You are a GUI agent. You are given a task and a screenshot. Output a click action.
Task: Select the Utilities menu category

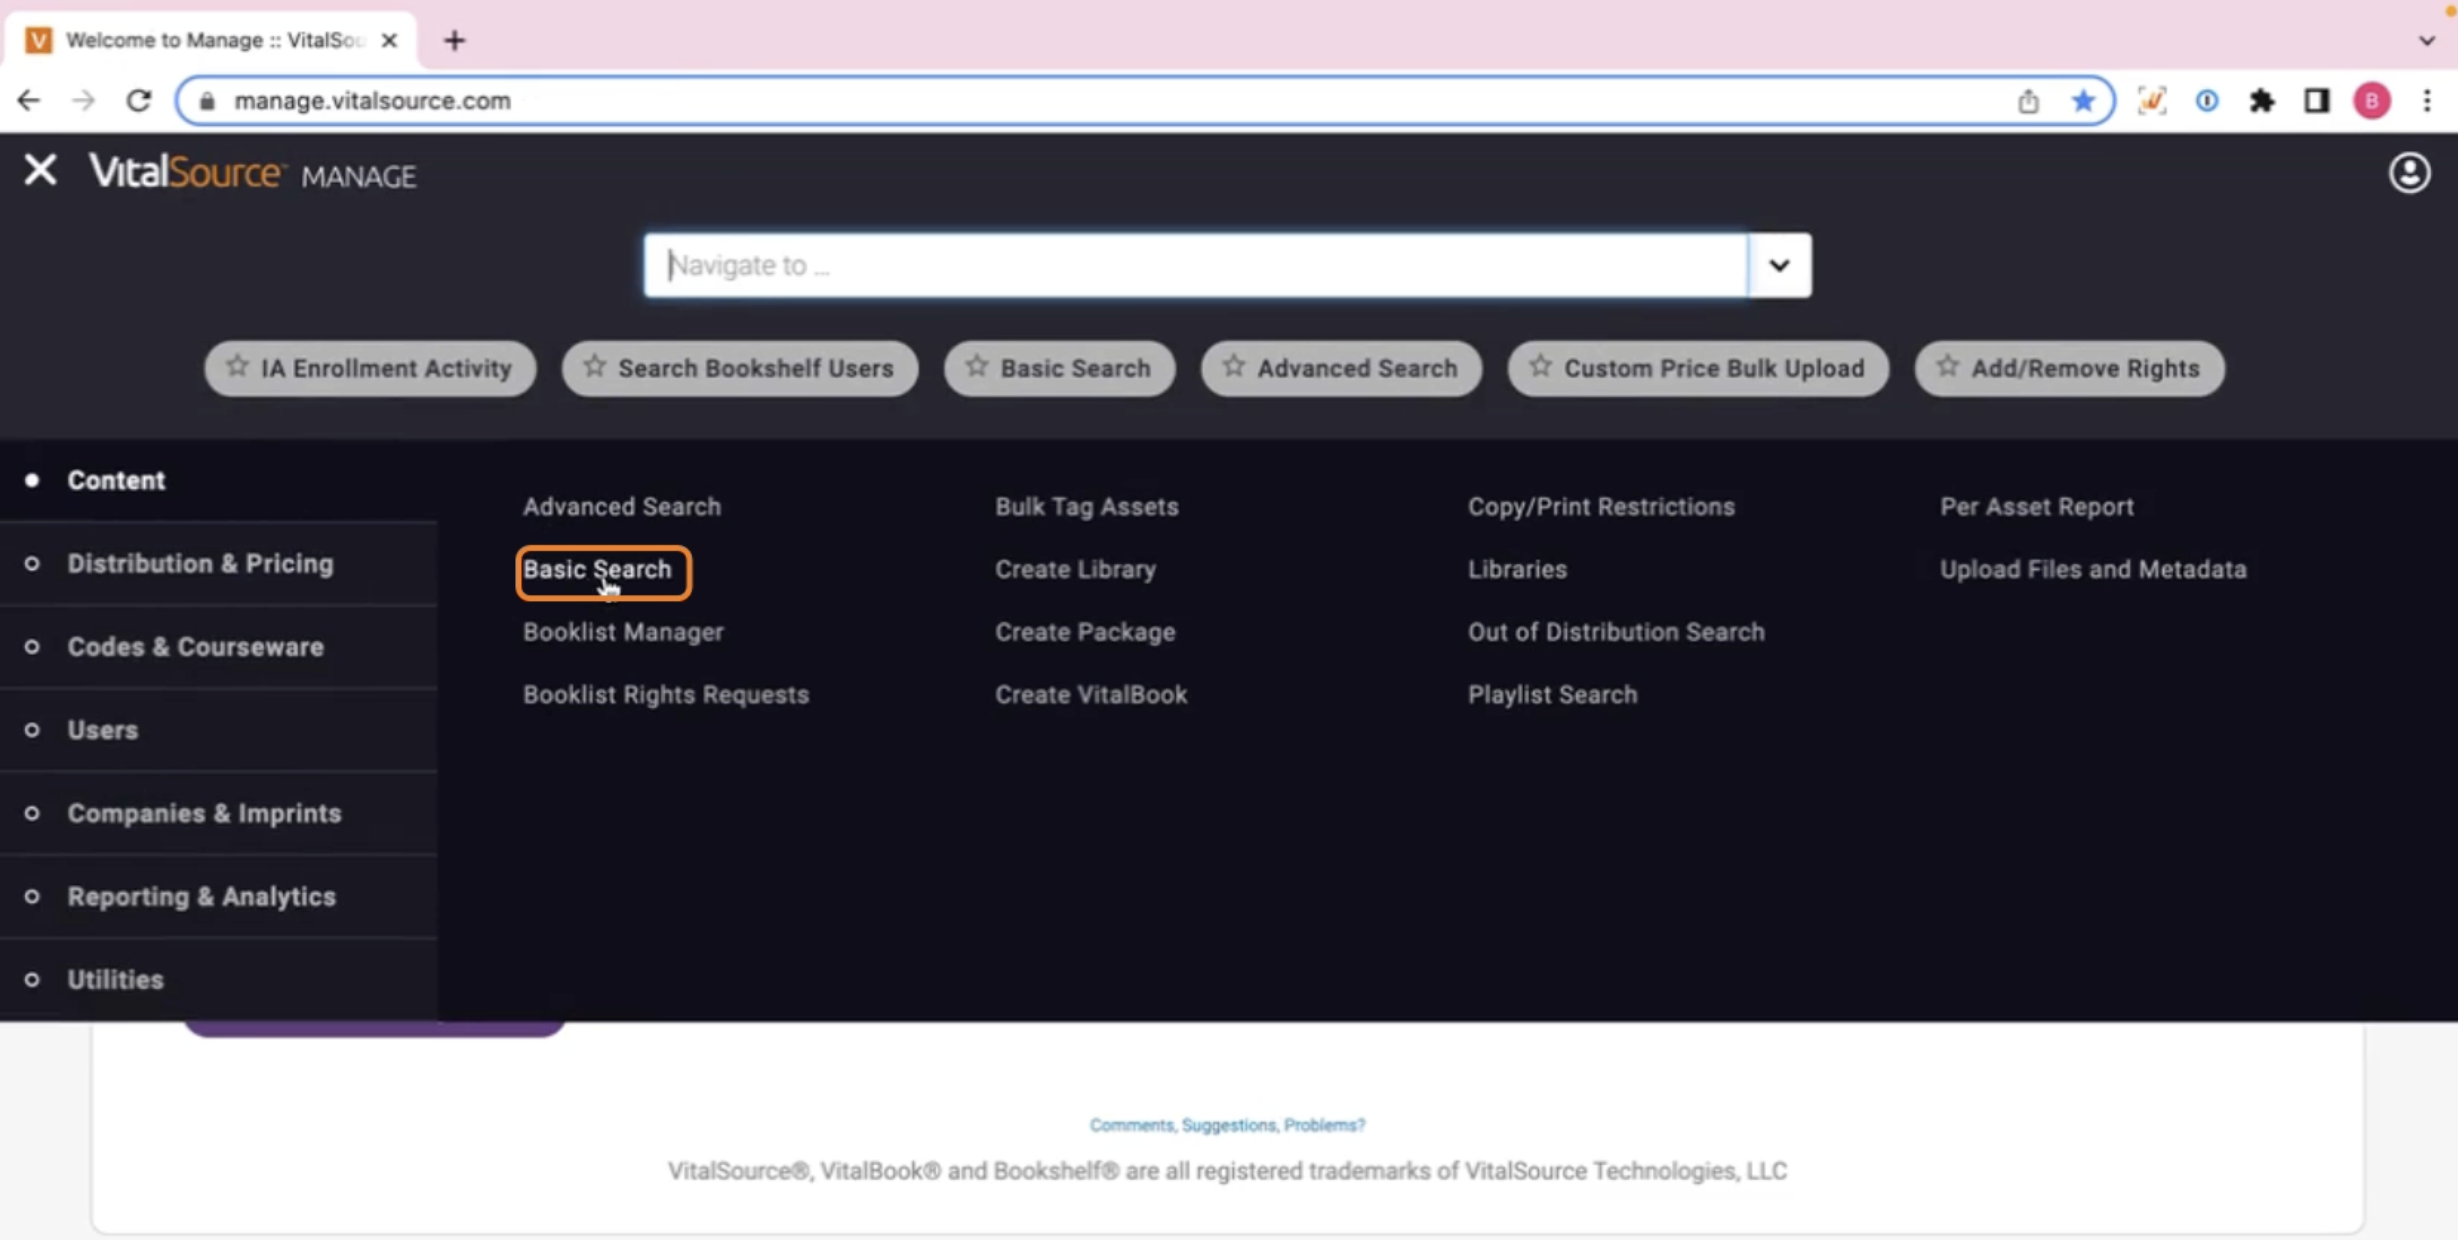coord(218,979)
